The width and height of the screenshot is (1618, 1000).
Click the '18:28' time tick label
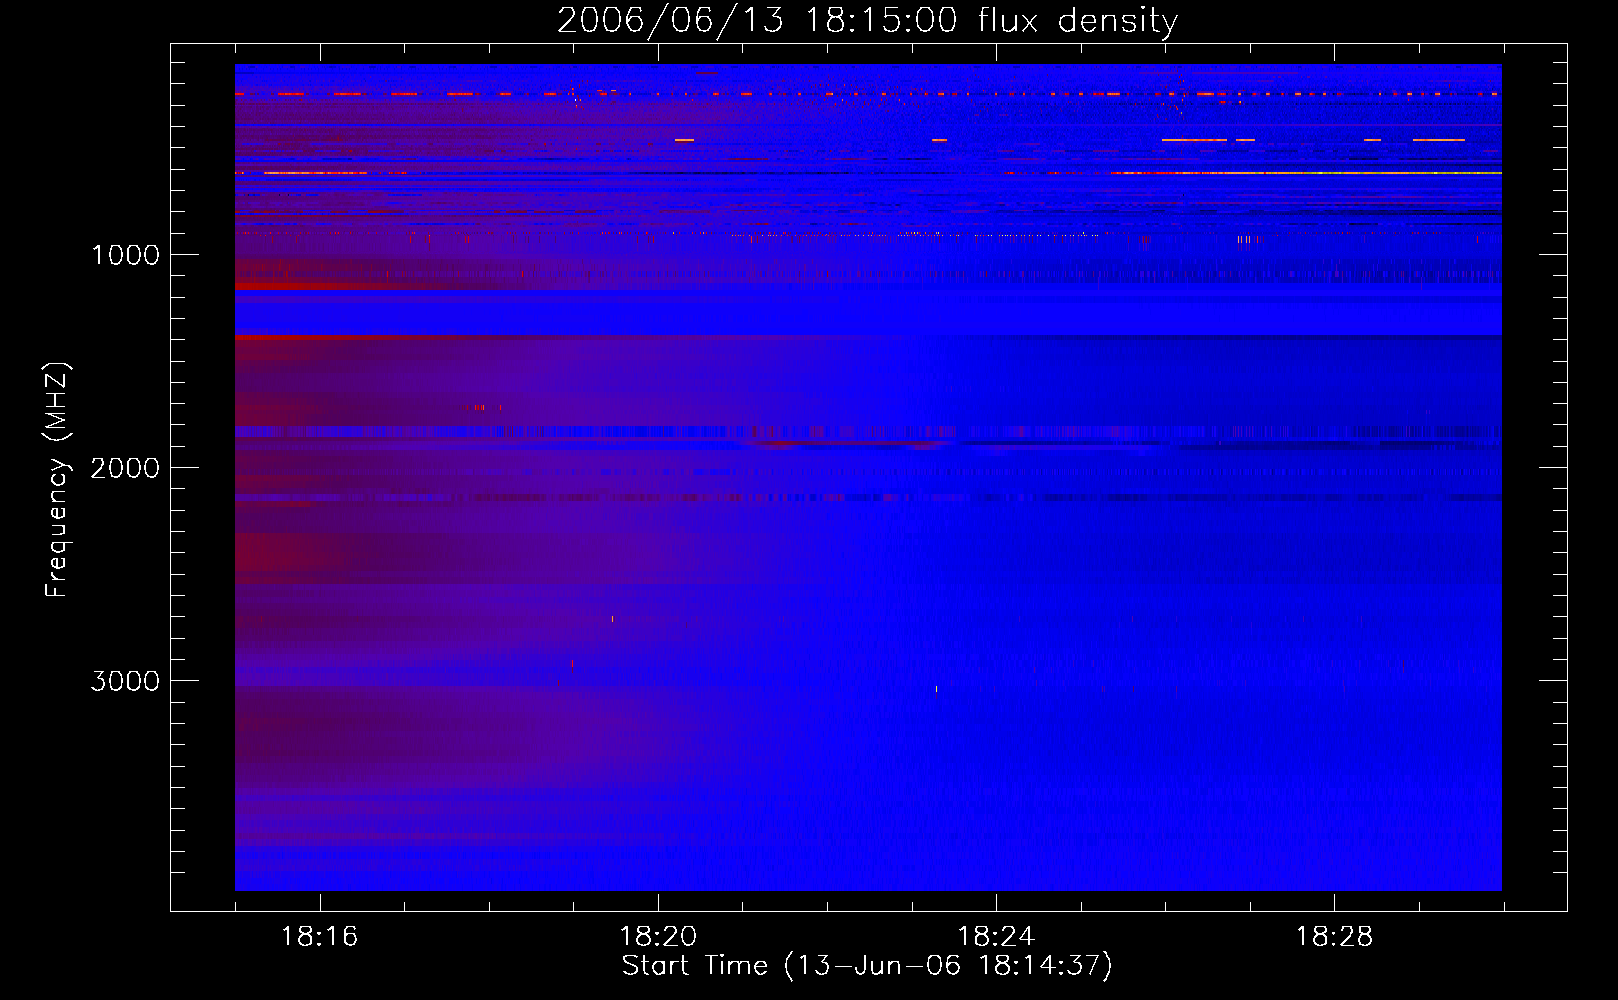click(1334, 937)
